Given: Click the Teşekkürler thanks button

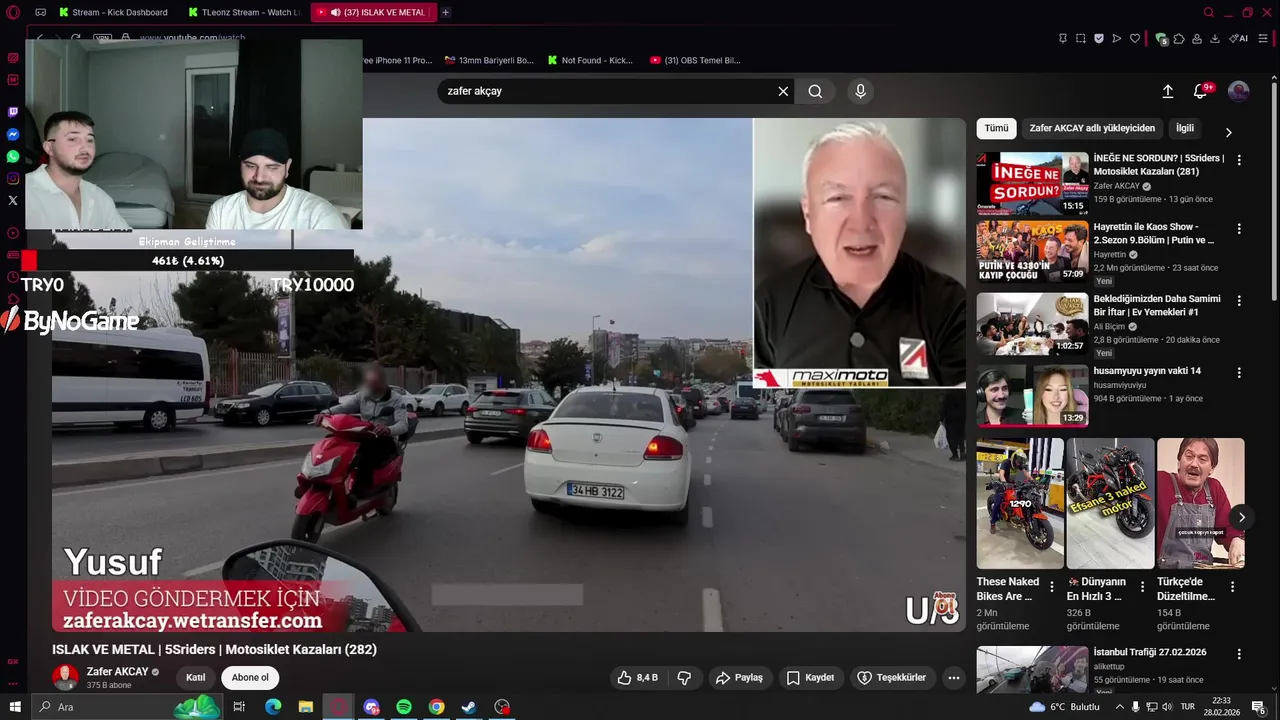Looking at the screenshot, I should point(891,677).
